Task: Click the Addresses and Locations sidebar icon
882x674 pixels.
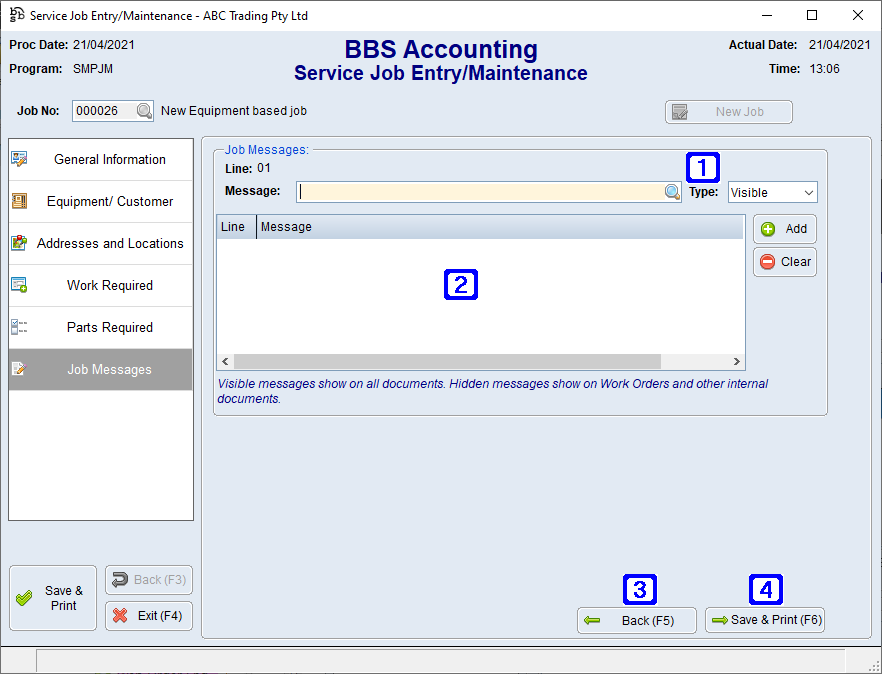Action: coord(19,242)
